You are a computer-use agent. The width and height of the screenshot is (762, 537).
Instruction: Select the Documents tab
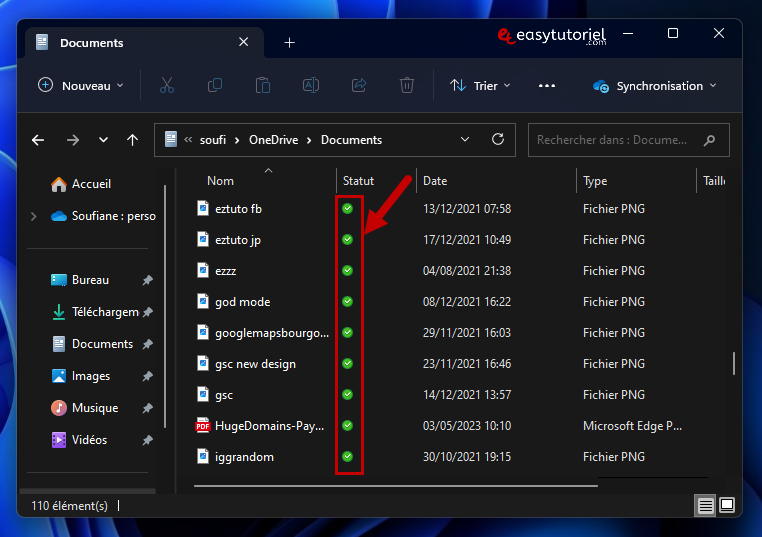[x=144, y=43]
